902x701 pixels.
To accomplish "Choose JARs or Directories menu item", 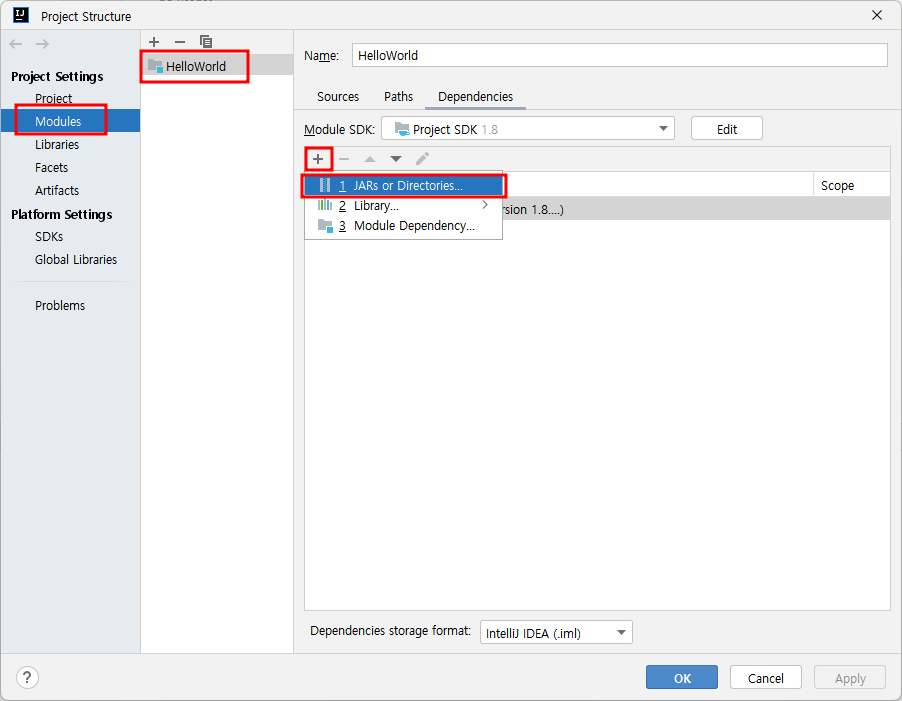I will pos(403,186).
